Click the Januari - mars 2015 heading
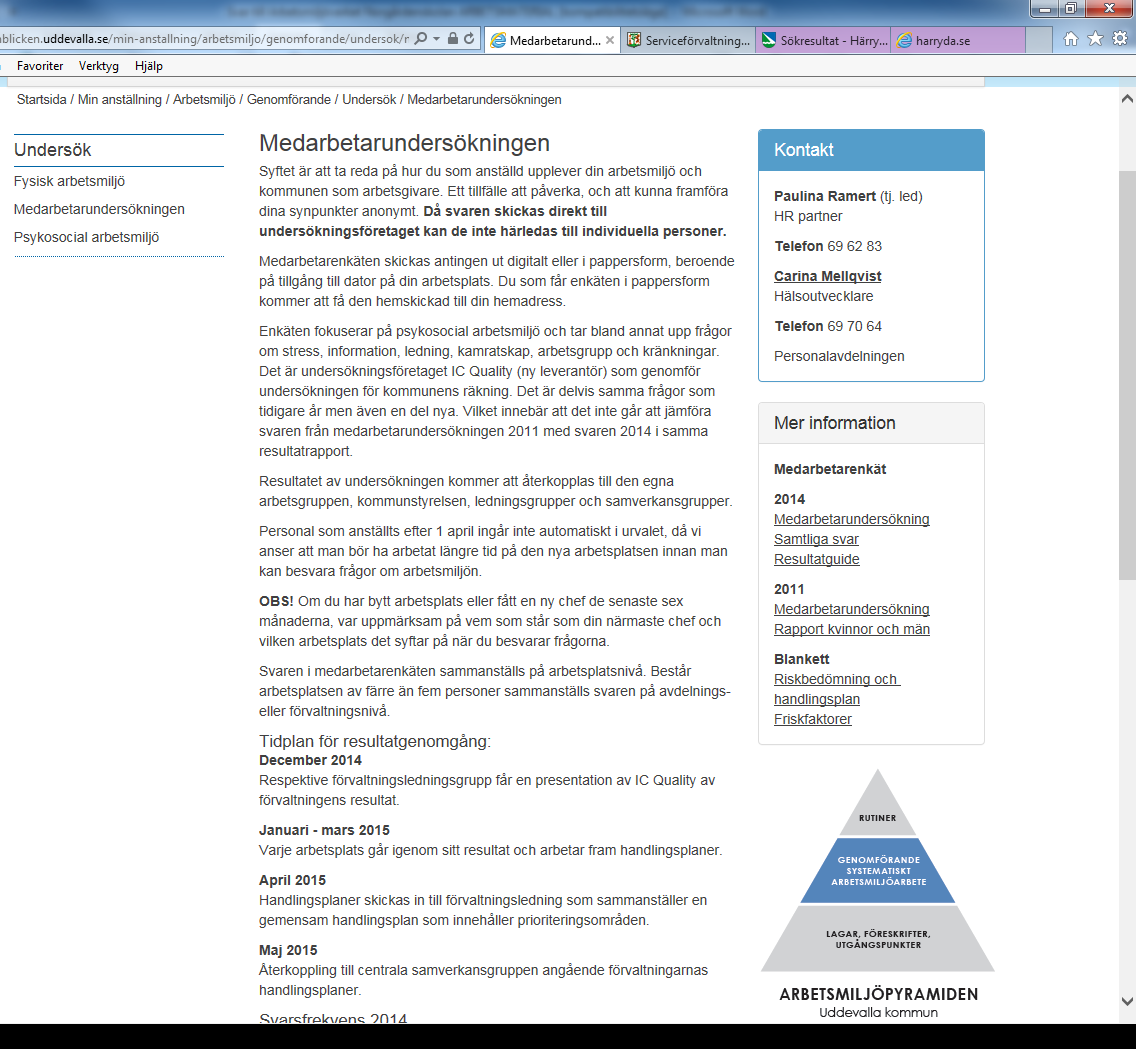The width and height of the screenshot is (1136, 1049). (324, 830)
